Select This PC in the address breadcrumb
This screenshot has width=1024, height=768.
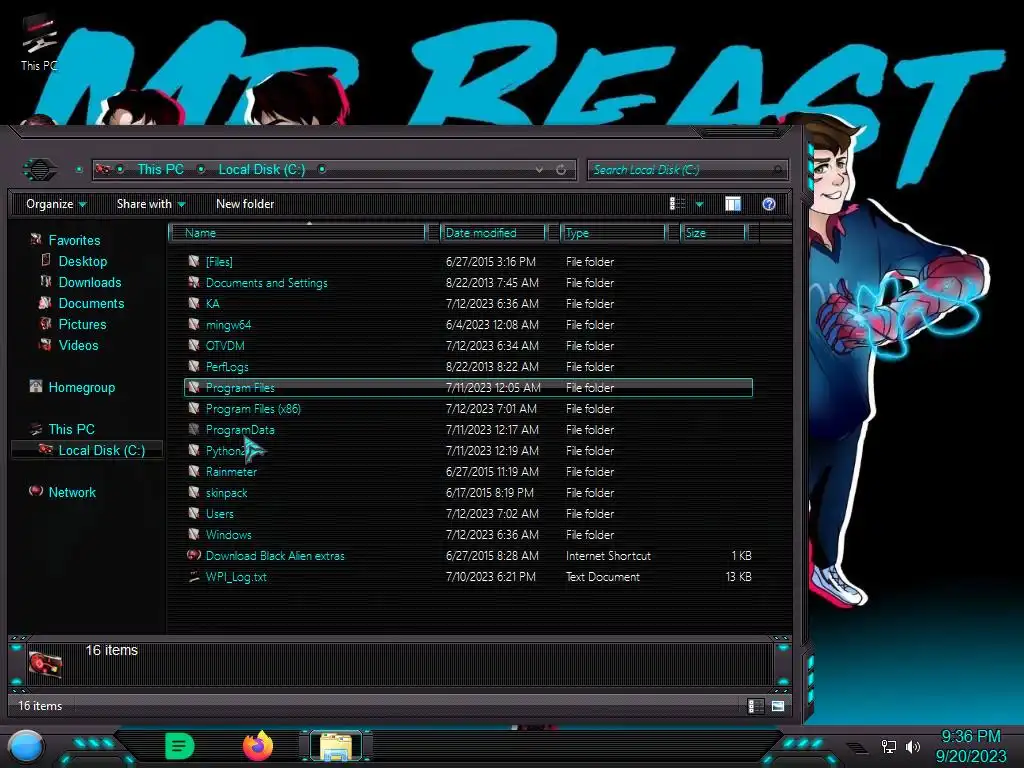tap(161, 169)
